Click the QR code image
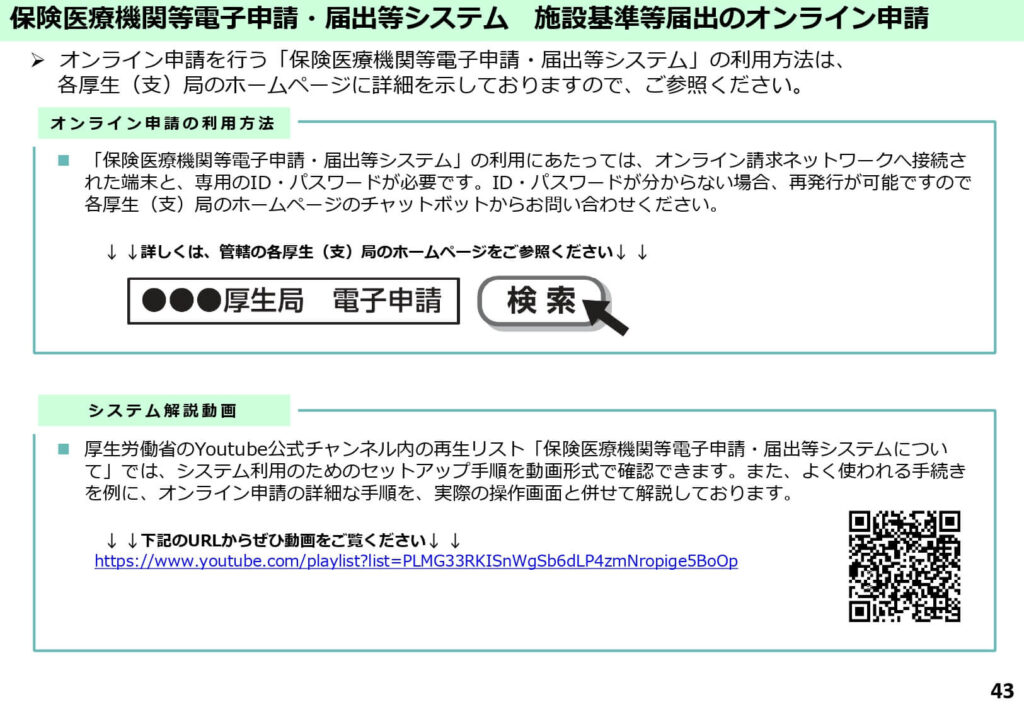The image size is (1024, 709). point(904,566)
